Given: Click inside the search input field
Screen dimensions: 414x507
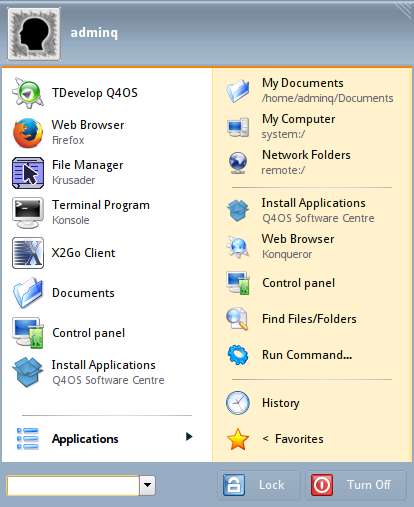Looking at the screenshot, I should [x=73, y=486].
